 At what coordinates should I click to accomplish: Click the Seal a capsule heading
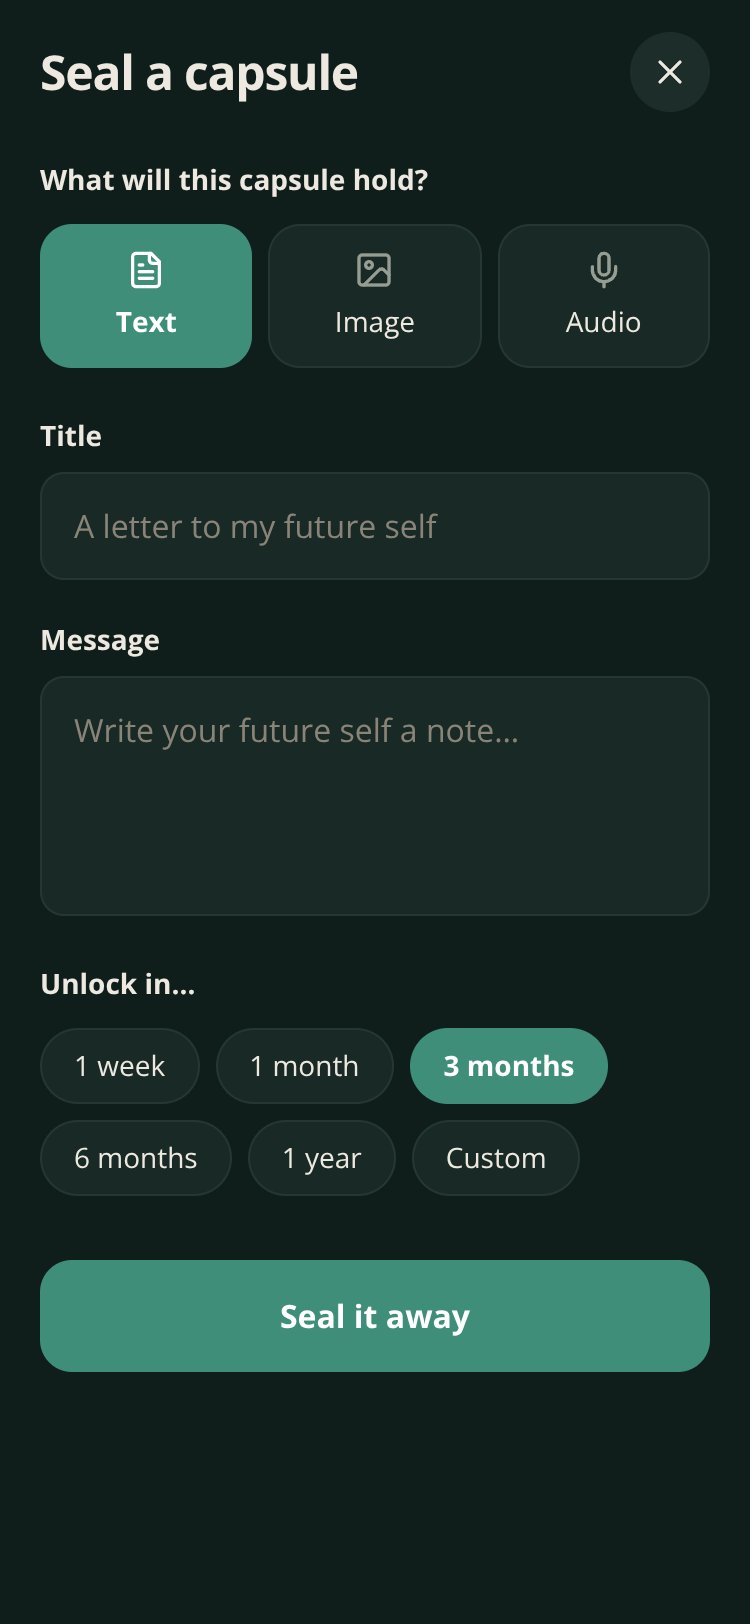point(199,74)
